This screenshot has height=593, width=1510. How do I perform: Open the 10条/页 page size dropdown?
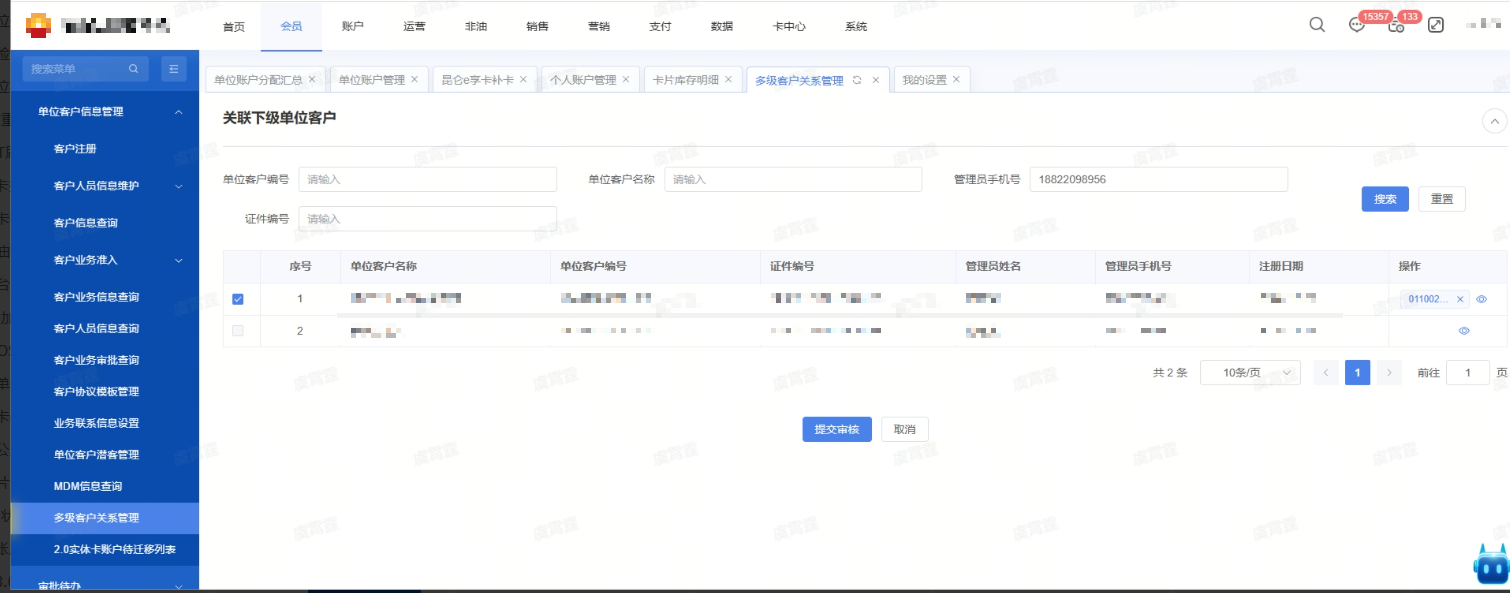tap(1250, 373)
